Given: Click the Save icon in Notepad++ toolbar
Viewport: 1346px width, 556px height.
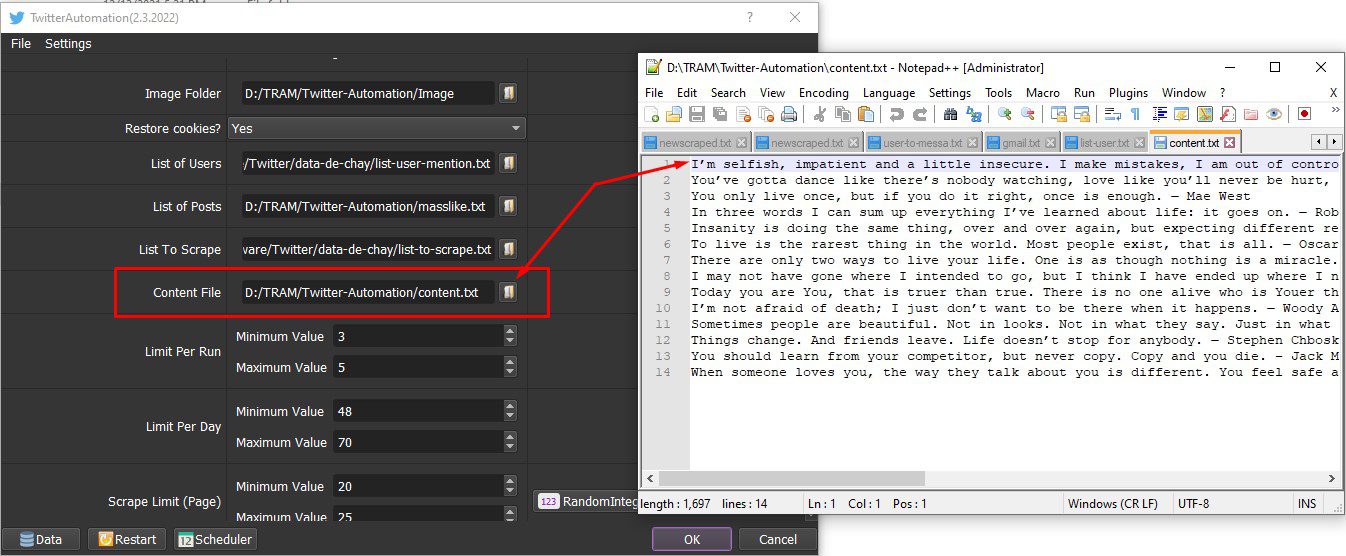Looking at the screenshot, I should tap(697, 114).
